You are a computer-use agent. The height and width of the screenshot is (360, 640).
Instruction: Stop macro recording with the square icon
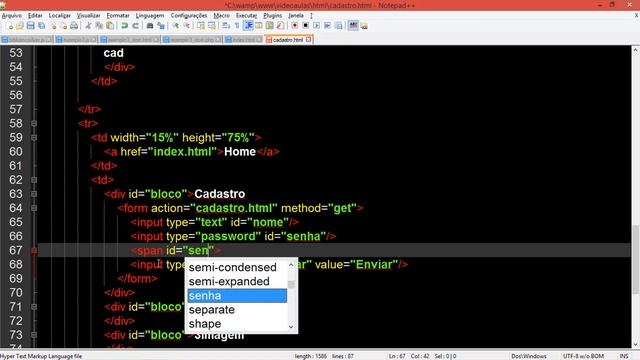tap(305, 26)
